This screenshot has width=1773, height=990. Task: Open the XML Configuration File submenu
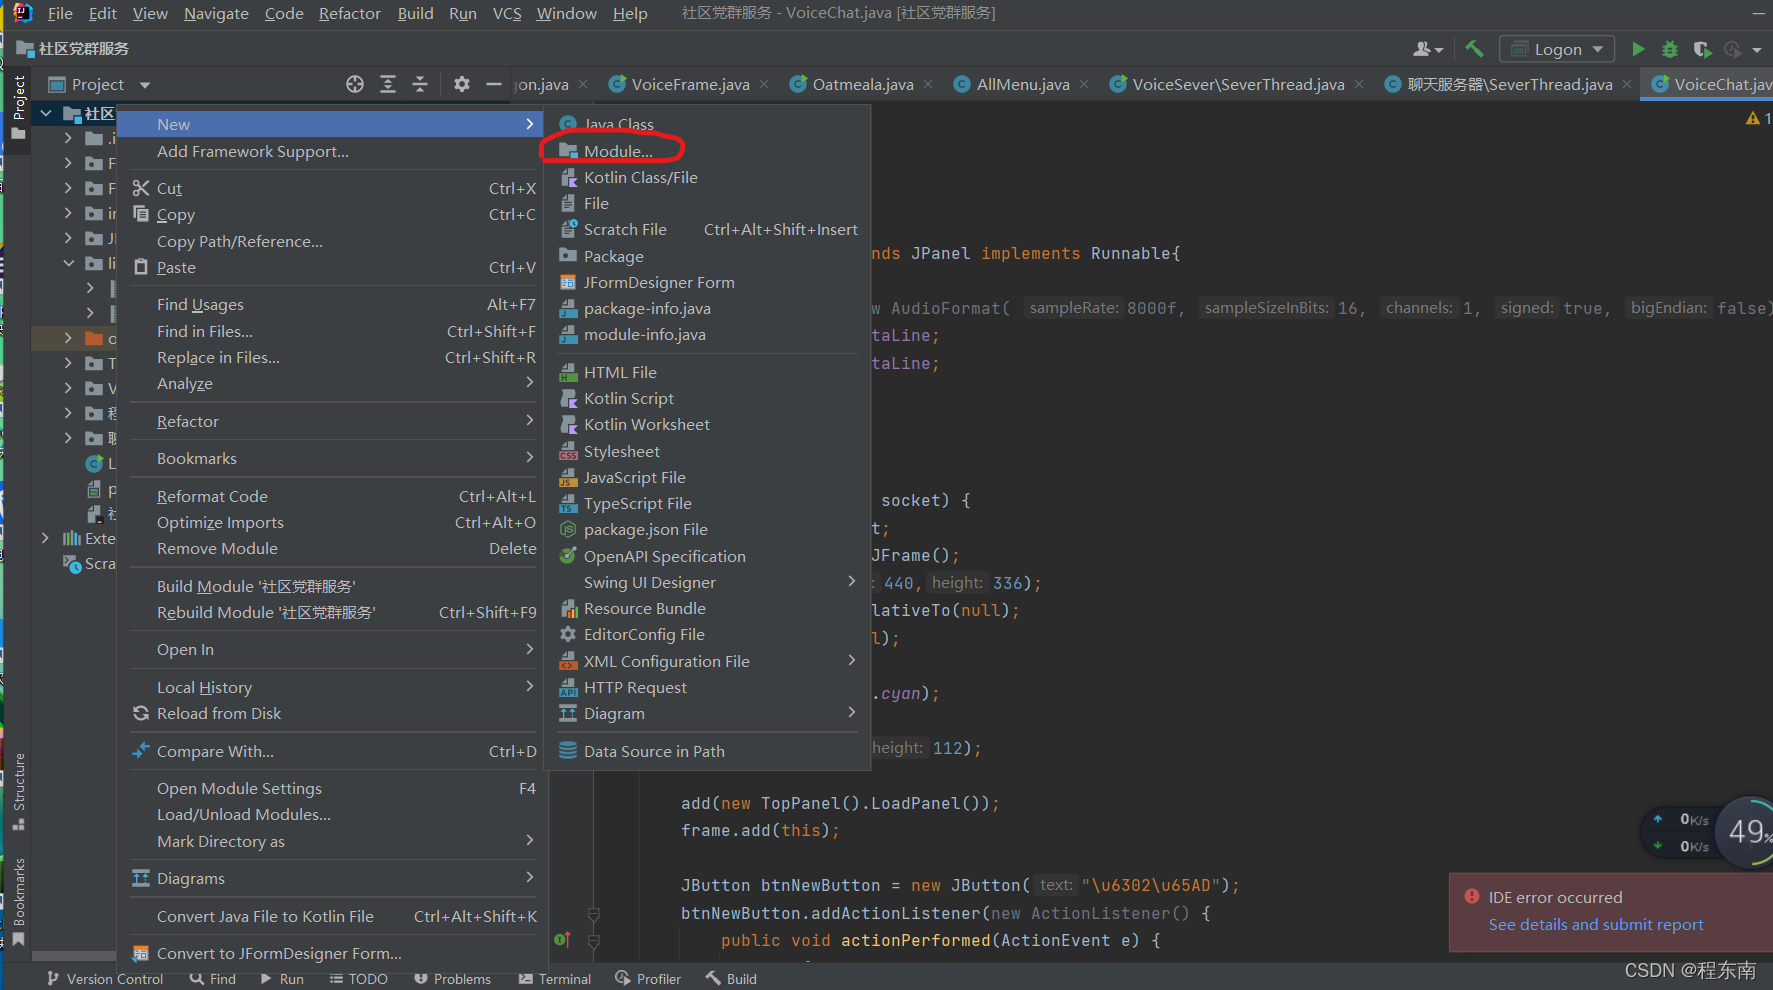click(706, 661)
